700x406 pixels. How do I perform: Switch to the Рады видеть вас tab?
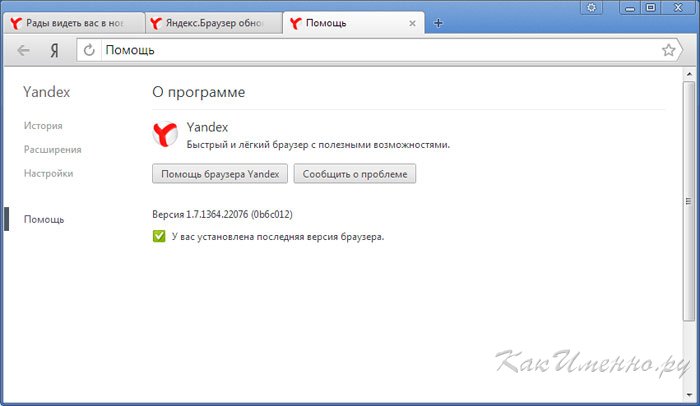point(74,23)
